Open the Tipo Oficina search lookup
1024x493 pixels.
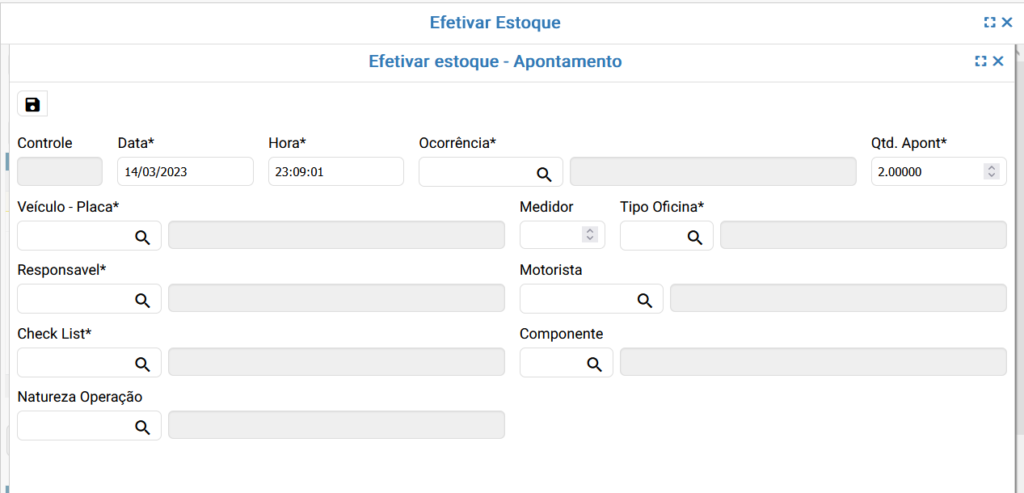[x=694, y=237]
